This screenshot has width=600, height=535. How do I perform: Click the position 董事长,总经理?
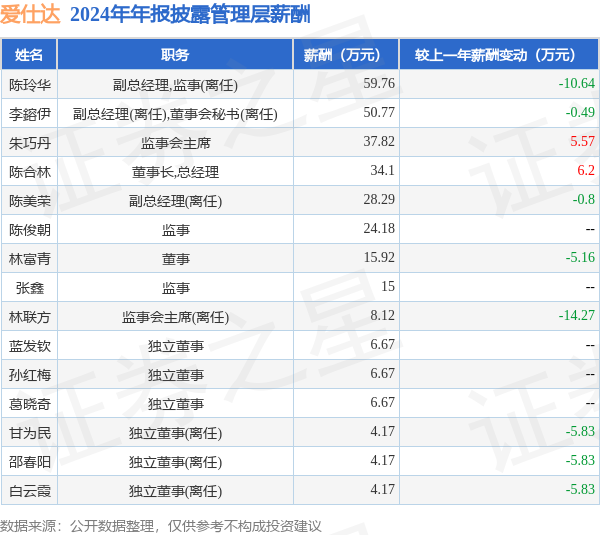click(x=175, y=172)
